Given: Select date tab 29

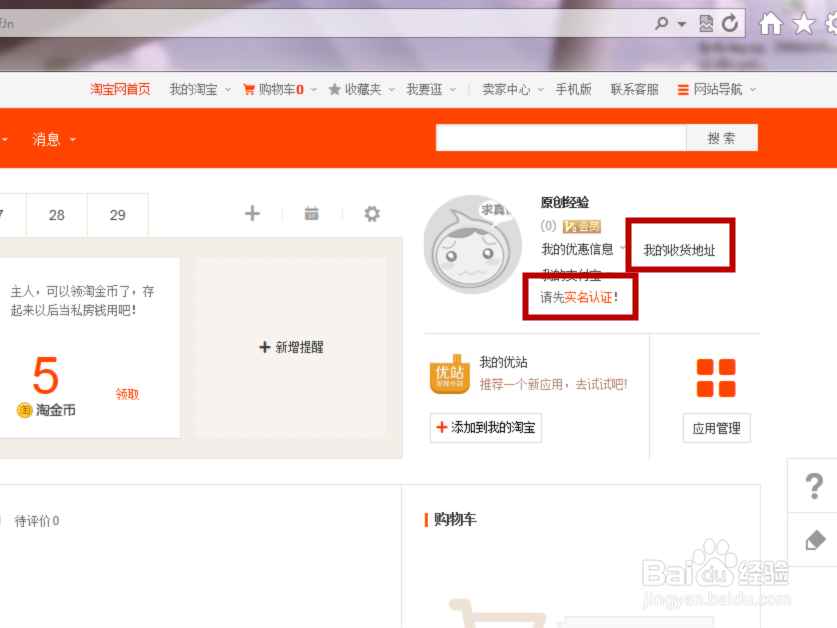Looking at the screenshot, I should (x=117, y=215).
